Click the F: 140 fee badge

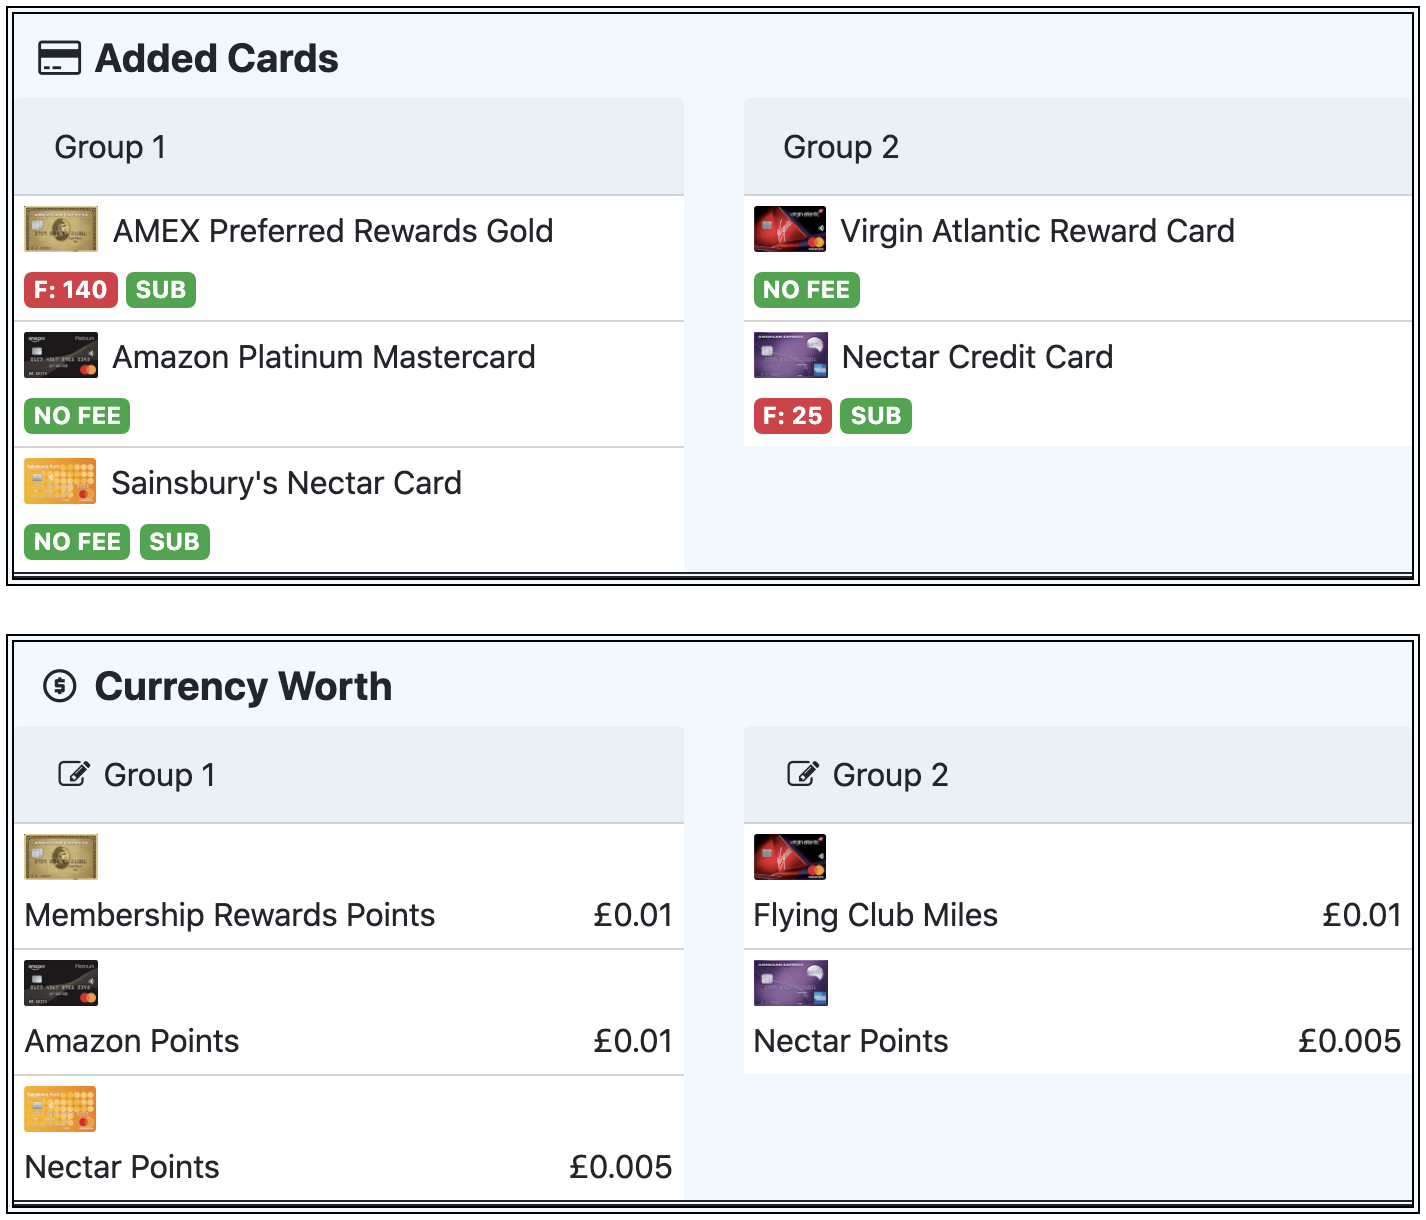click(71, 290)
